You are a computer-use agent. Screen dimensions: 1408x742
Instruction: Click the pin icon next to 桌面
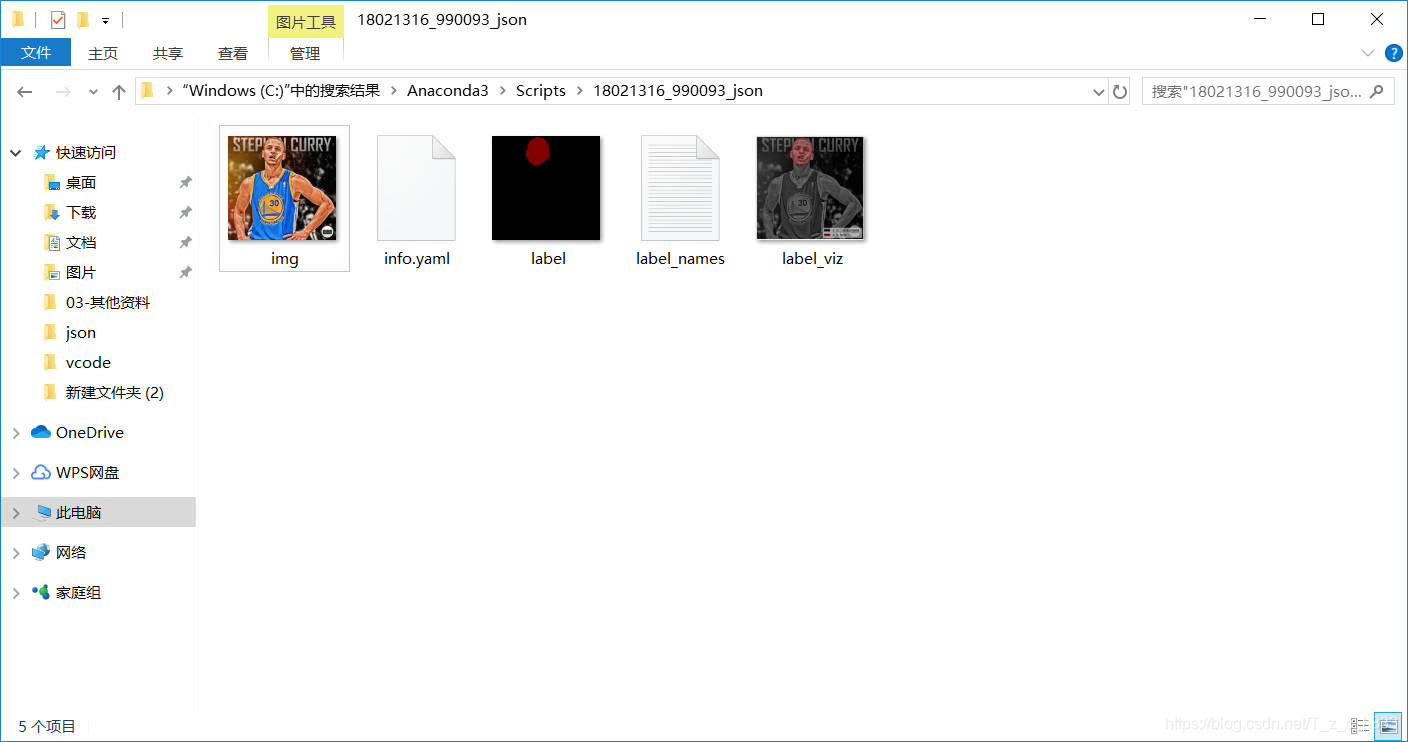click(x=185, y=183)
